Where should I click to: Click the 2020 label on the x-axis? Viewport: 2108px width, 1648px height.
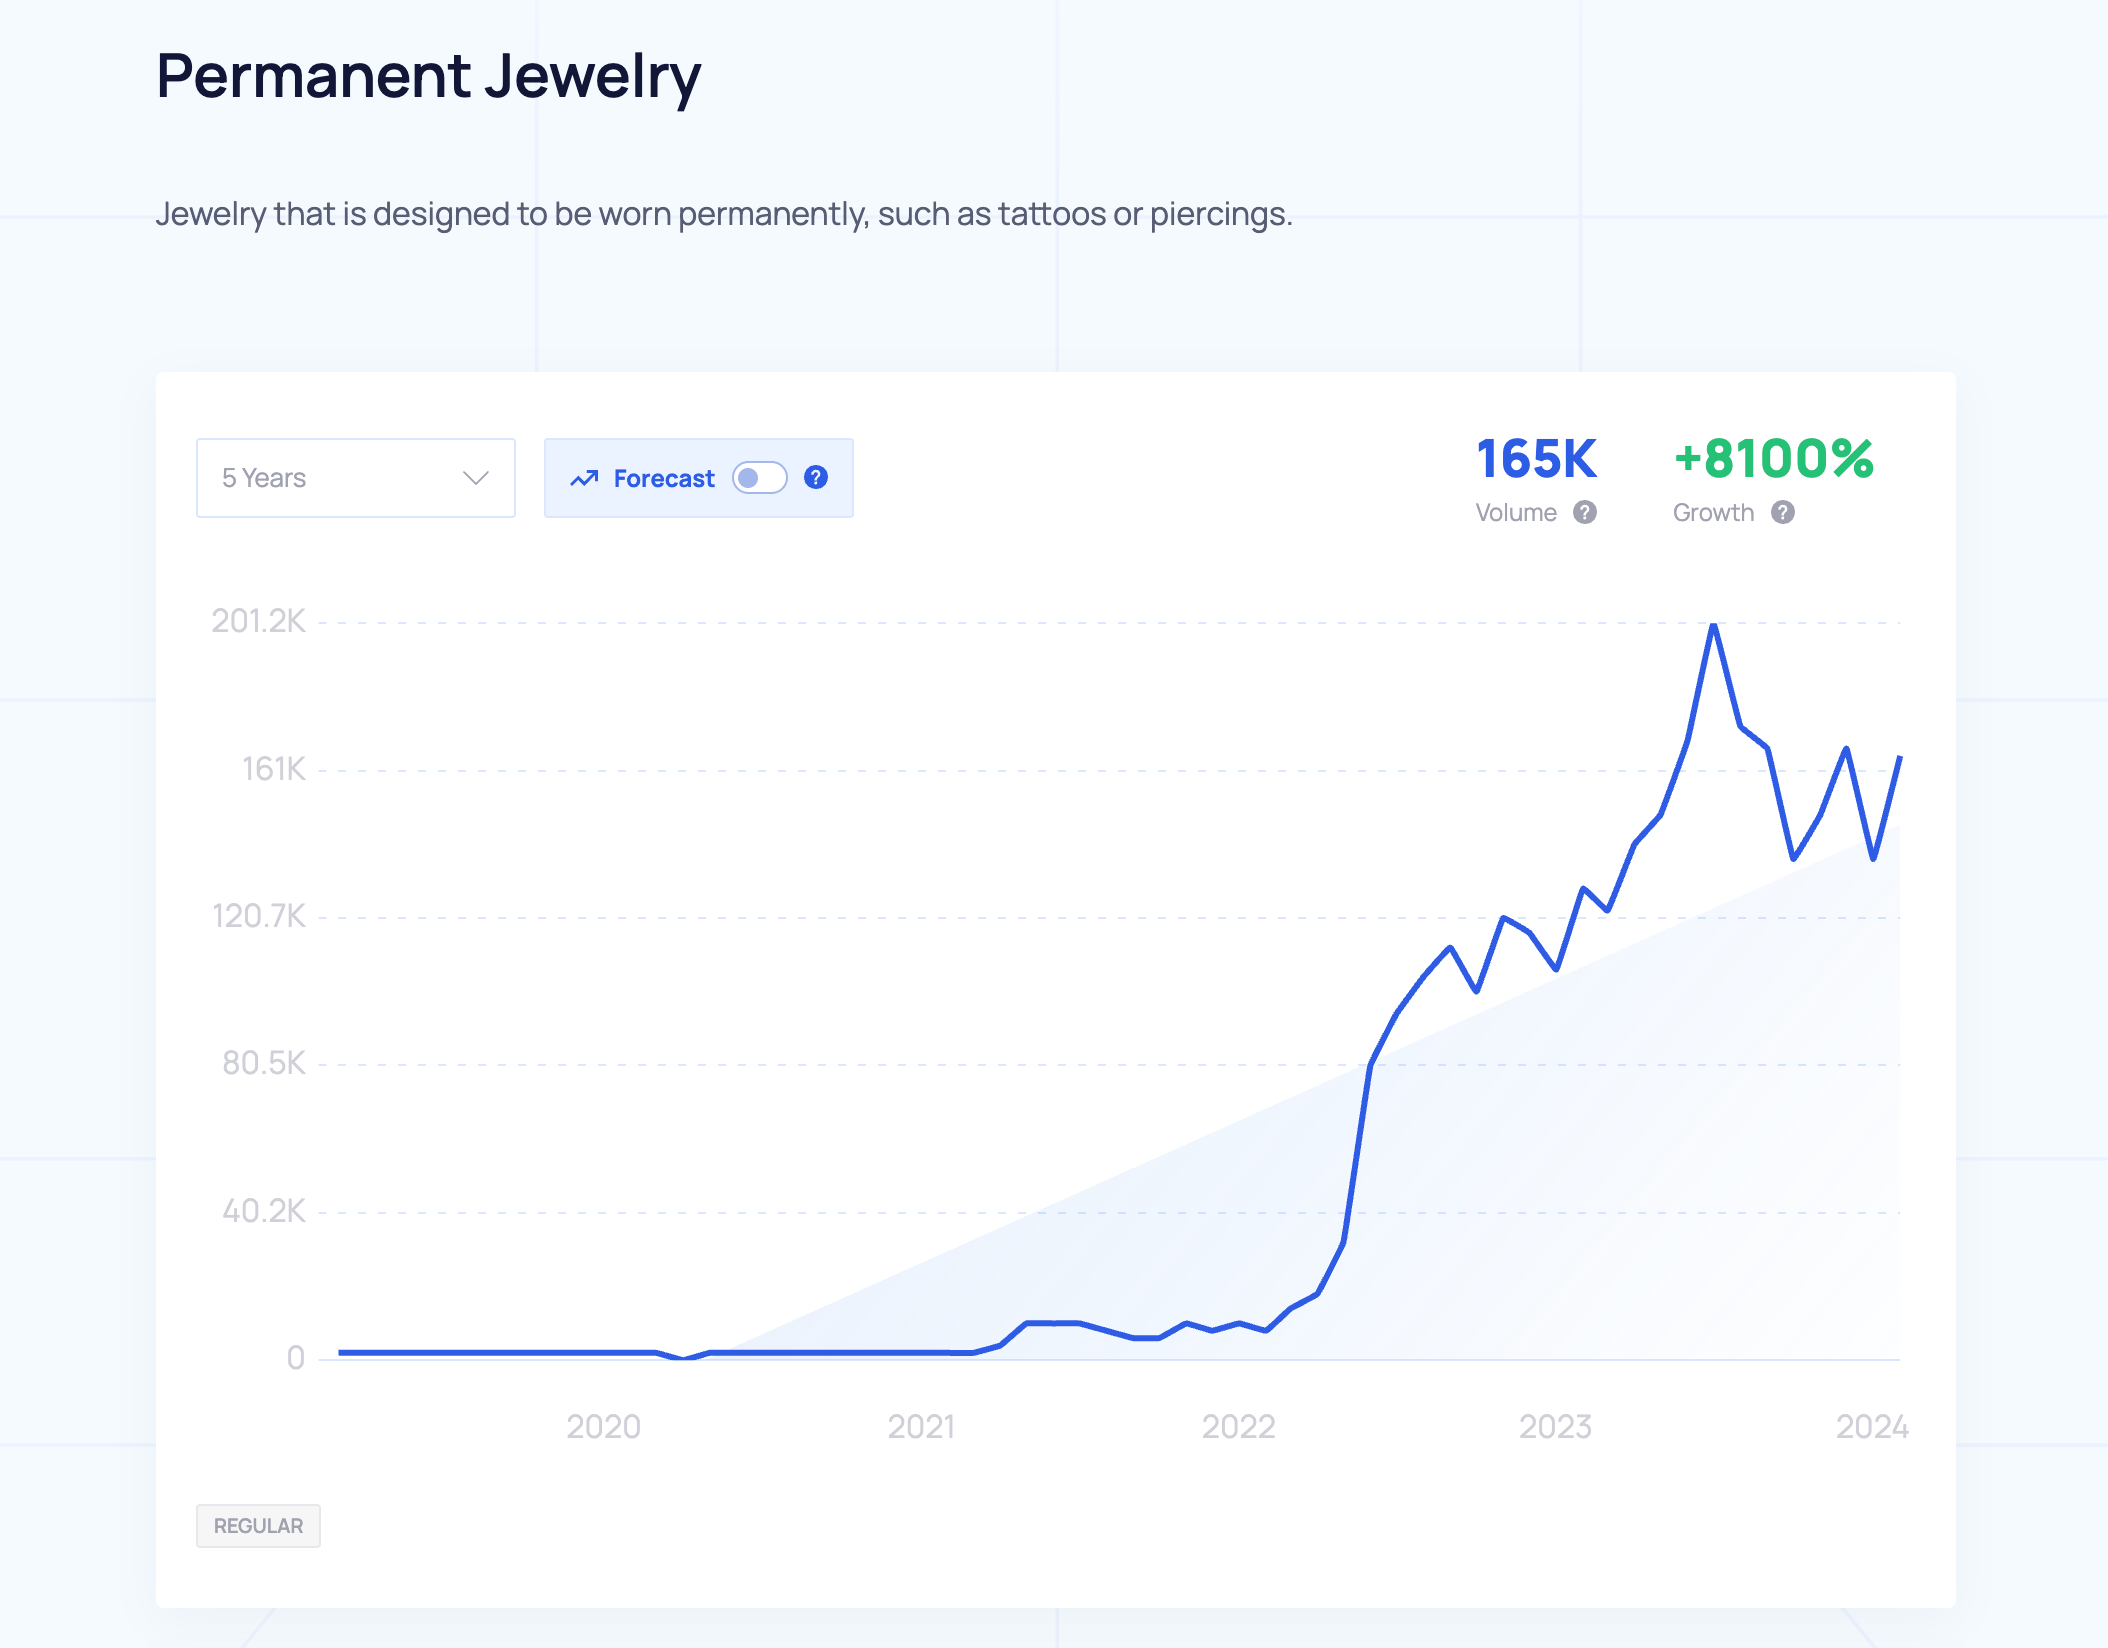[x=603, y=1426]
